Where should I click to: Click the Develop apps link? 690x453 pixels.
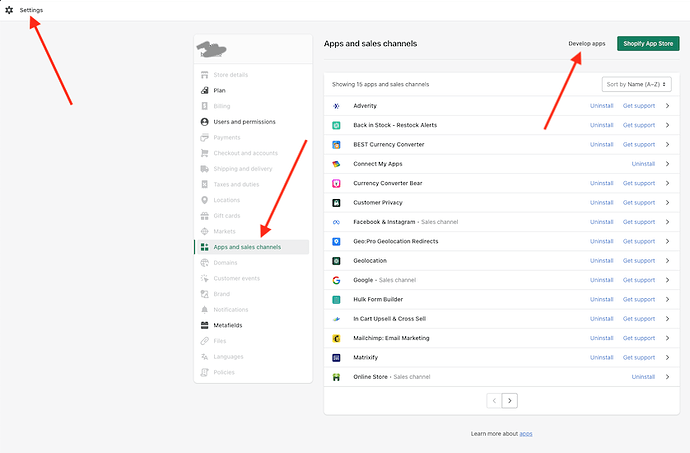tap(587, 44)
